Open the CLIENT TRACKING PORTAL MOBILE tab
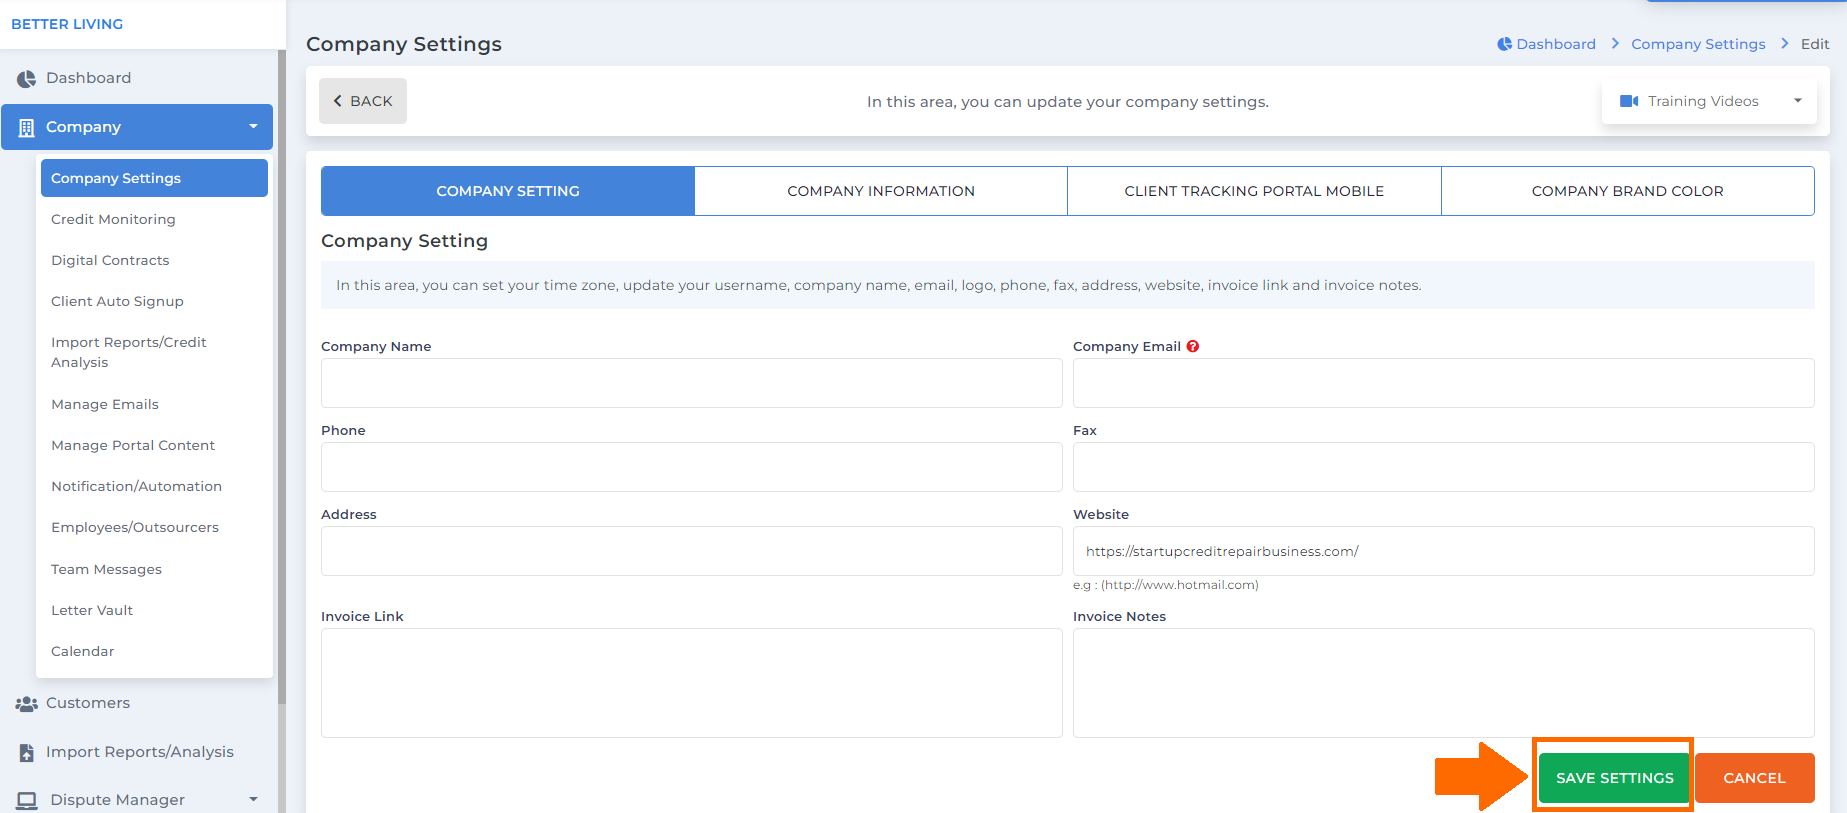Screen dimensions: 1847x813 (1254, 191)
